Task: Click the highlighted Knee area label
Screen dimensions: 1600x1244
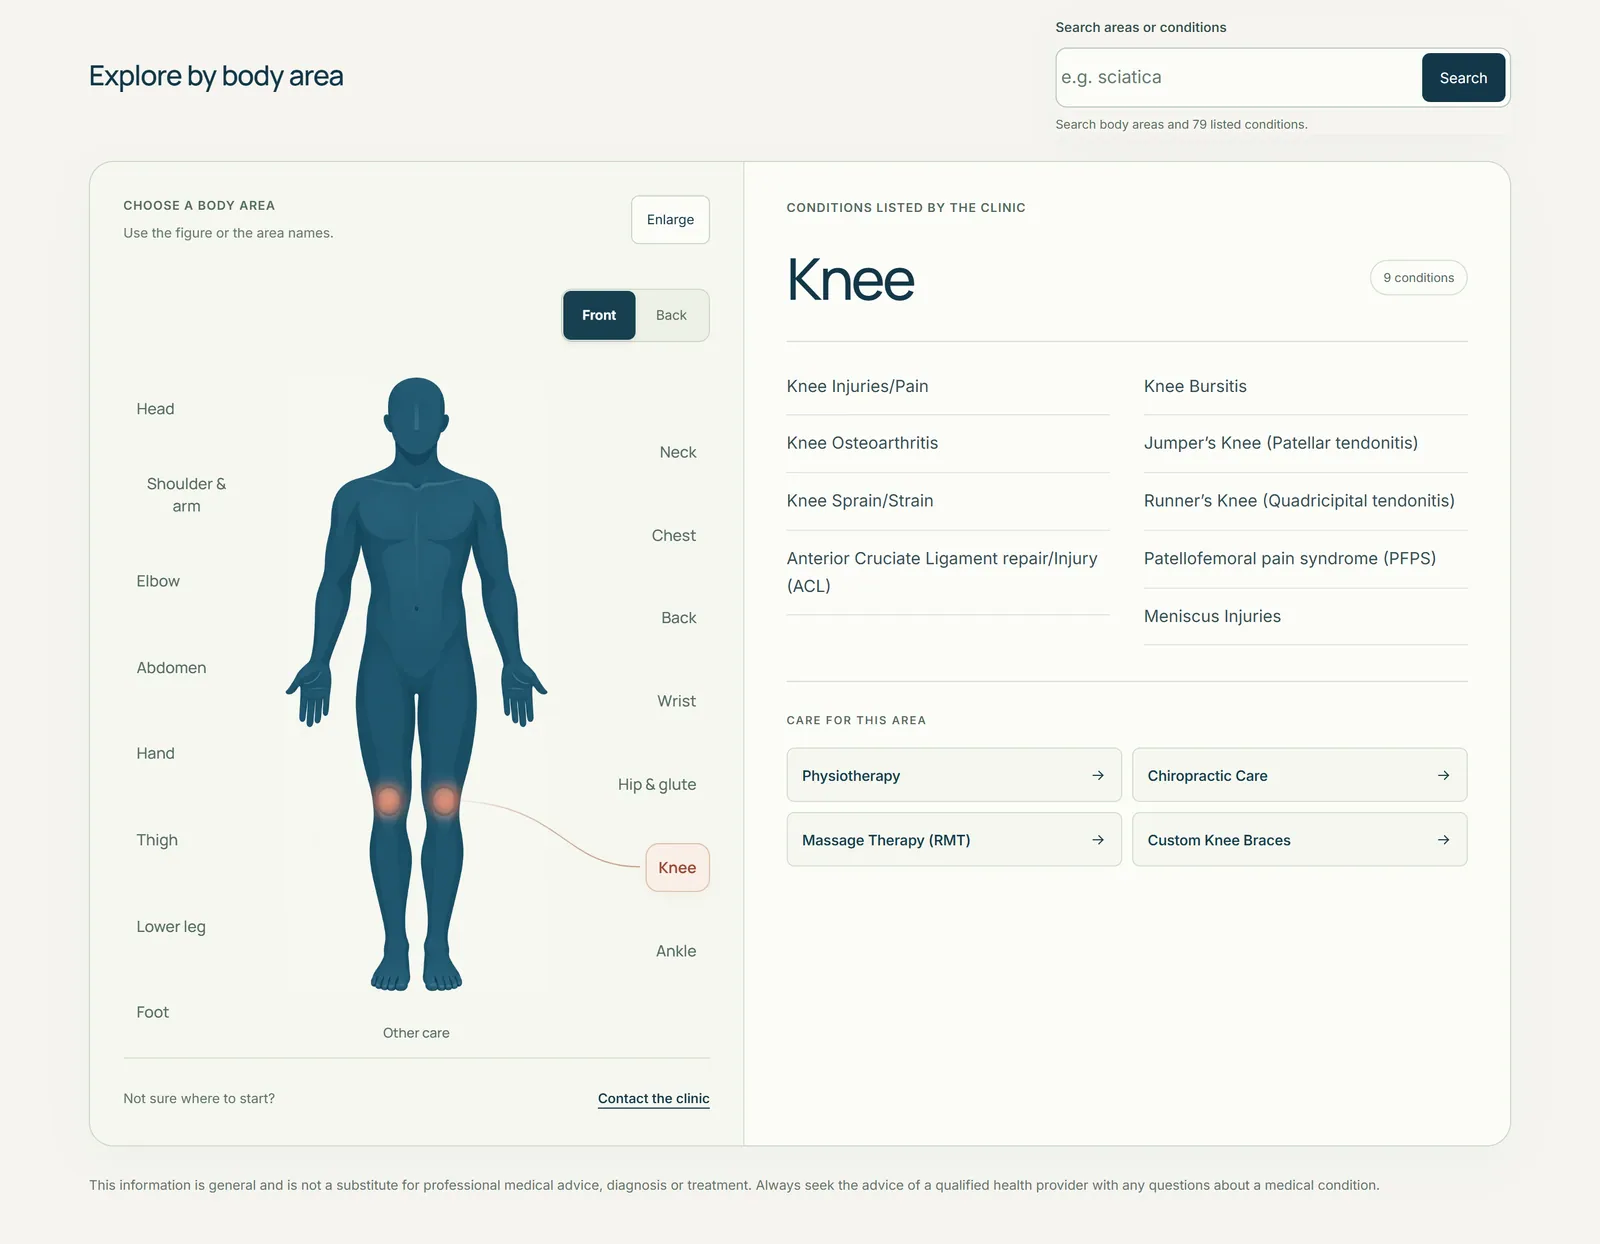Action: (677, 868)
